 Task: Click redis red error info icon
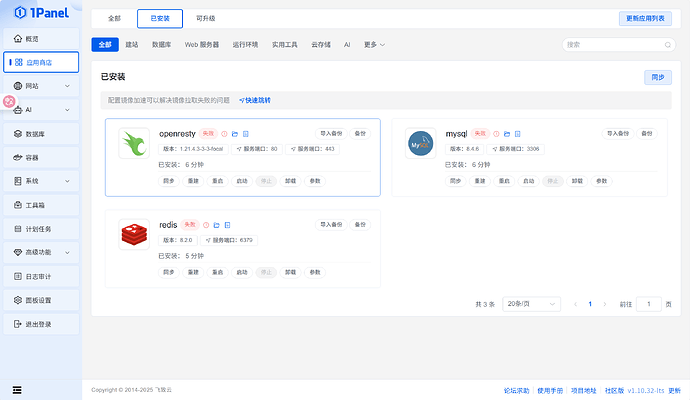206,225
